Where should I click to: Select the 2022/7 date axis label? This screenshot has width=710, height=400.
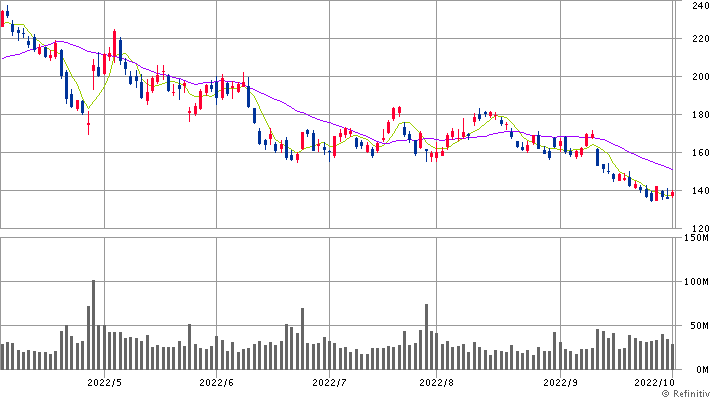tap(329, 381)
